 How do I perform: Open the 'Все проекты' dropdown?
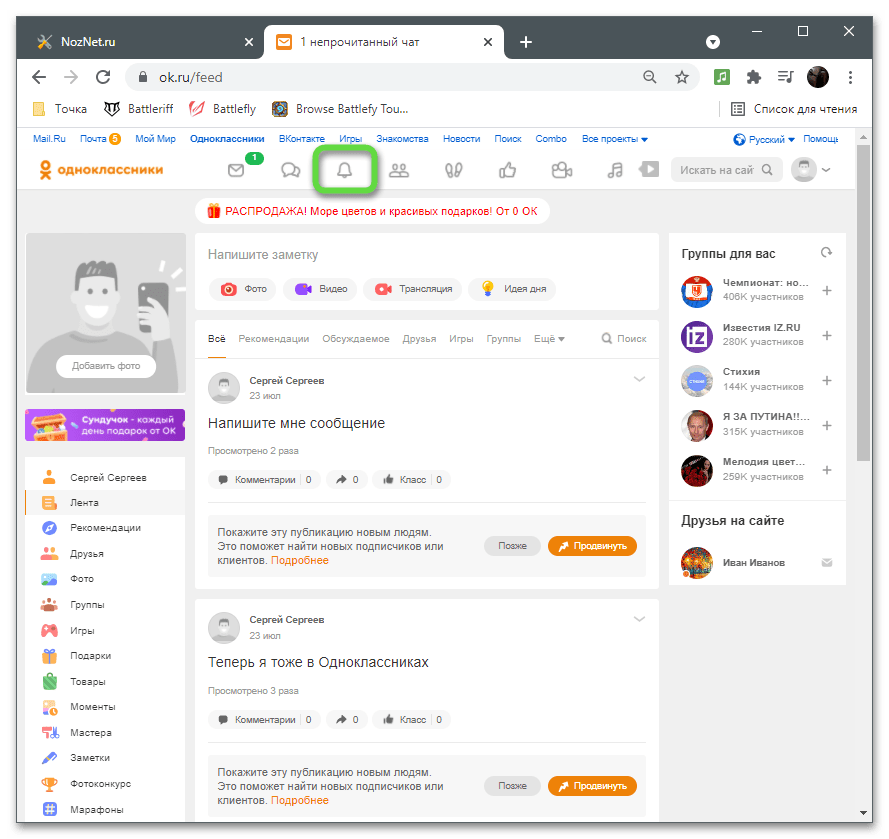(x=615, y=139)
